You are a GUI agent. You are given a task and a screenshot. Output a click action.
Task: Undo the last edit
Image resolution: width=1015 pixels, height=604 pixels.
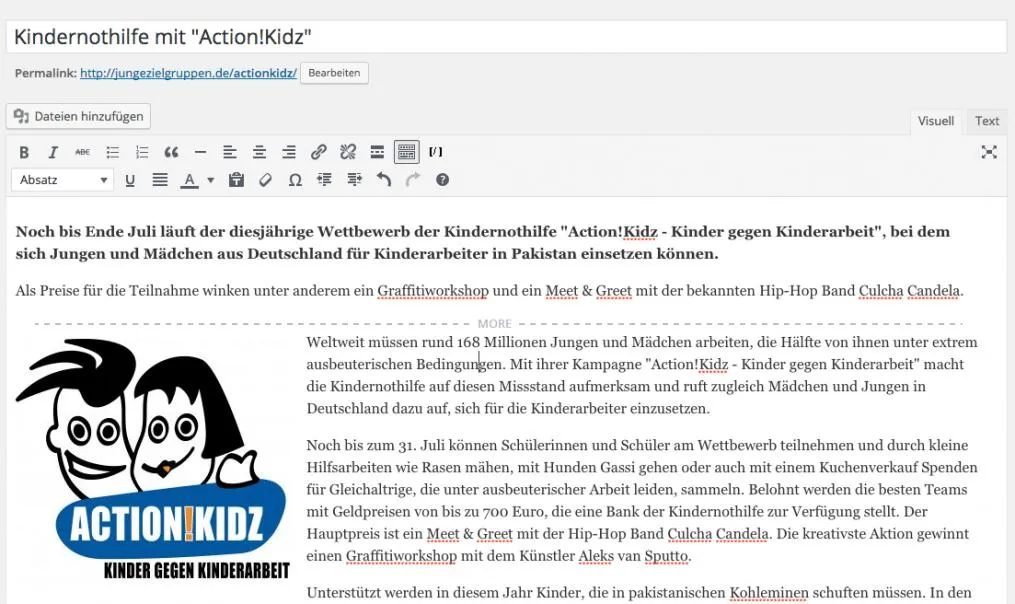tap(383, 180)
